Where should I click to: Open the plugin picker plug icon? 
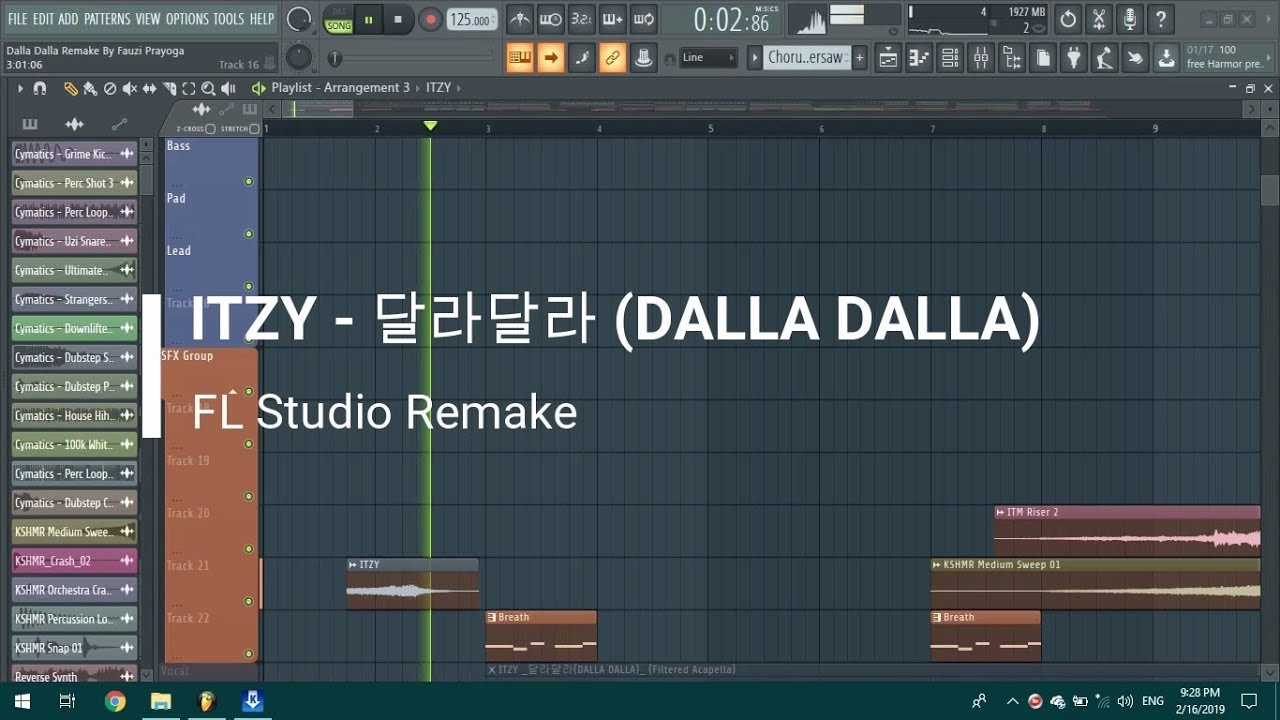coord(1074,58)
